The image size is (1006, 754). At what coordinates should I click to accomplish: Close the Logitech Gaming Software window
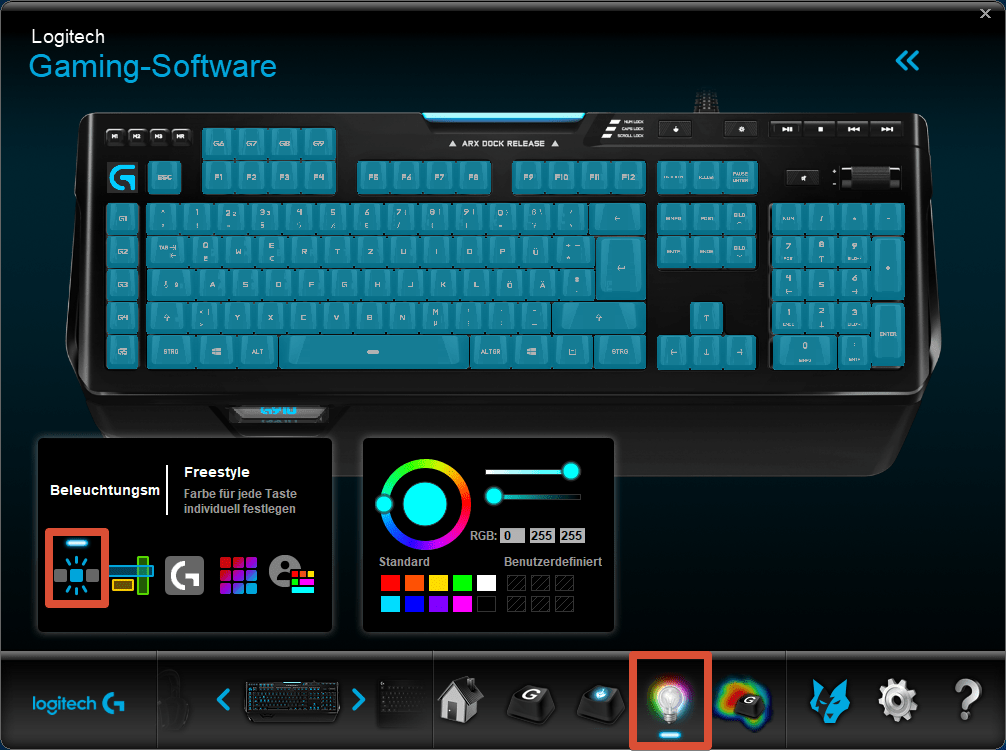point(985,13)
